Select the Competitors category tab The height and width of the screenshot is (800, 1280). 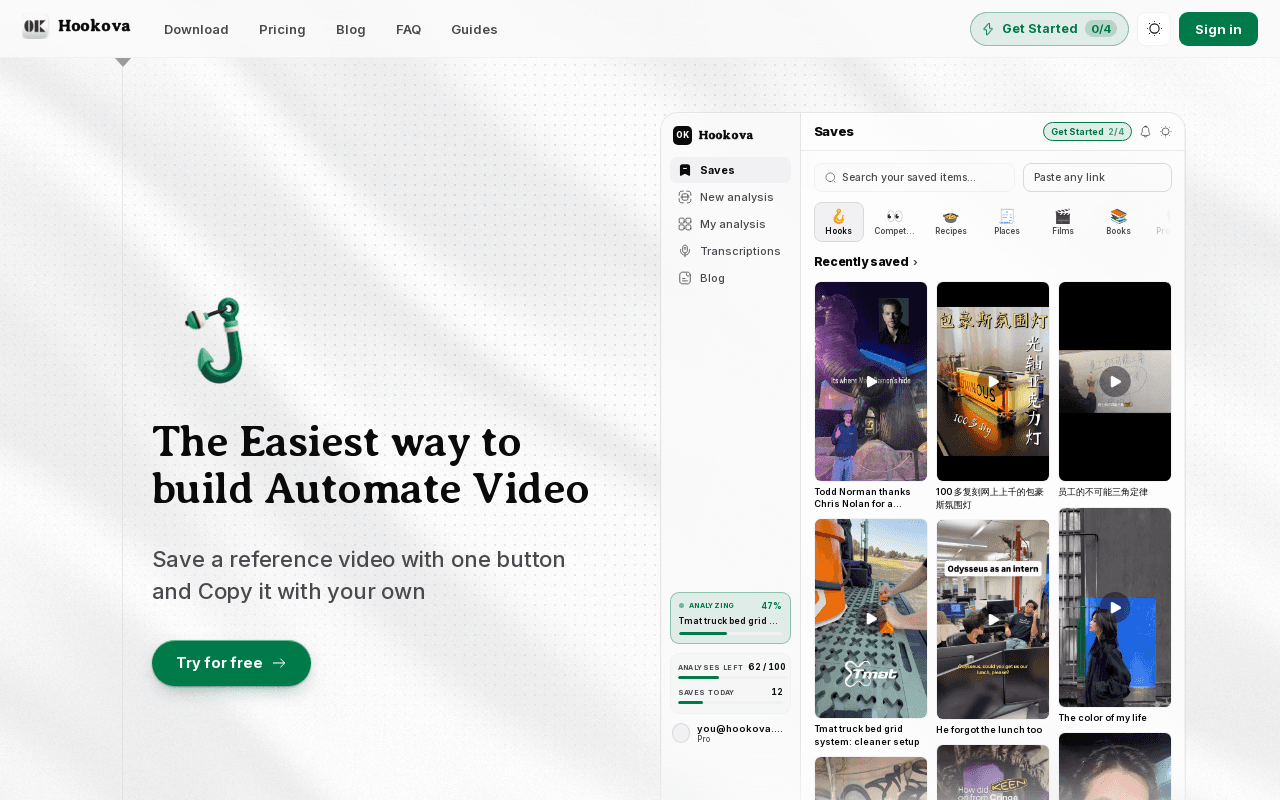click(894, 222)
